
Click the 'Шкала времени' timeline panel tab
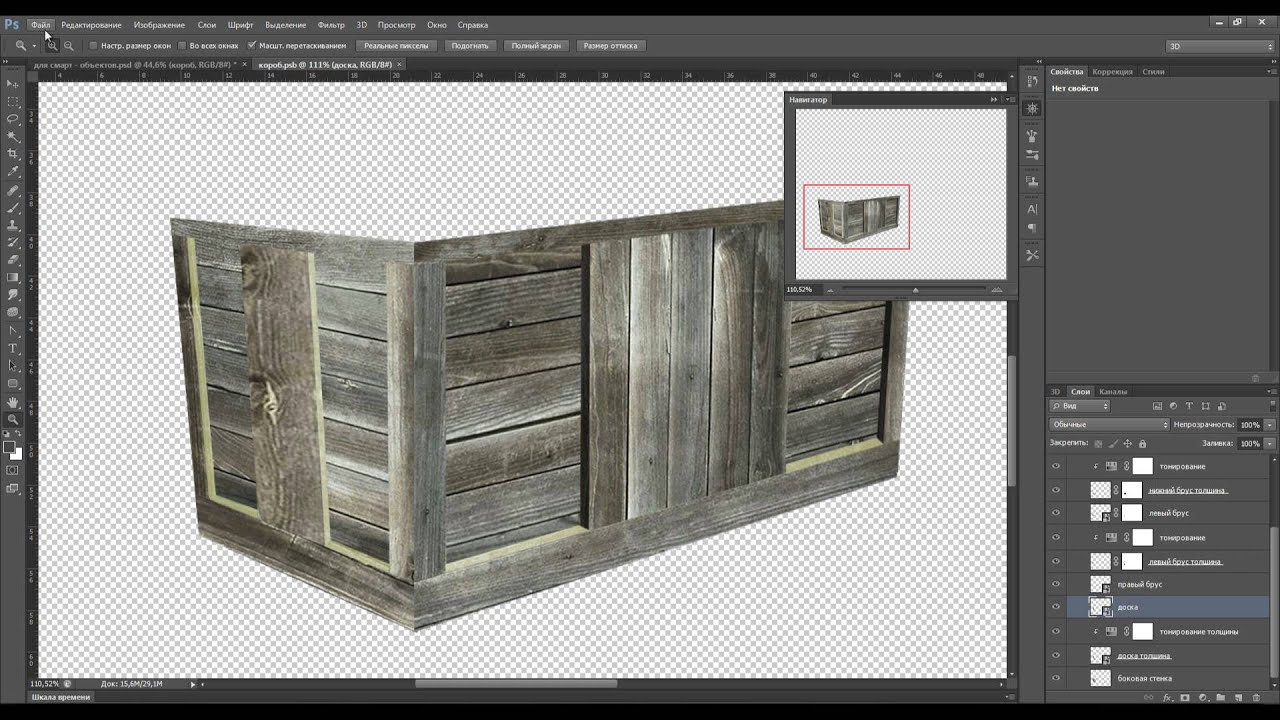(x=61, y=697)
